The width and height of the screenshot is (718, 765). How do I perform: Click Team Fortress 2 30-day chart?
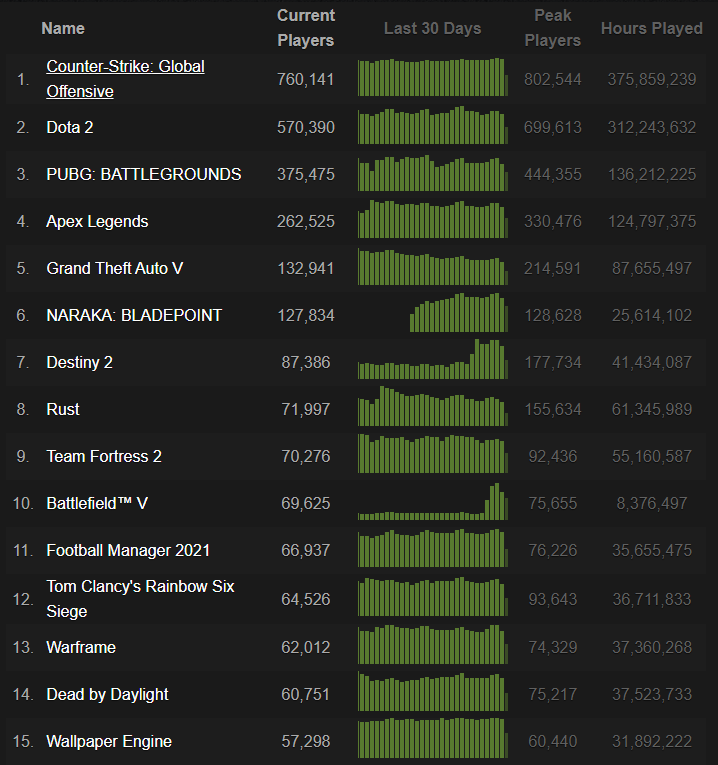(433, 455)
